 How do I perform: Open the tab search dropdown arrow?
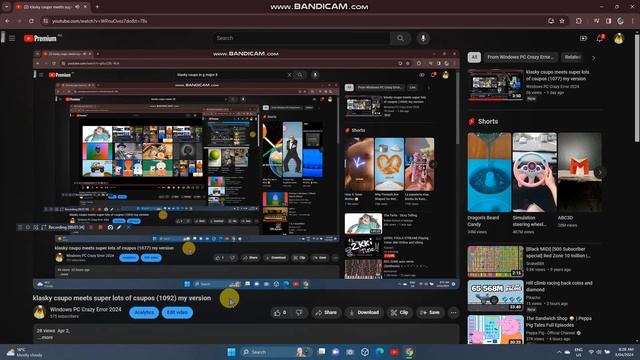tap(6, 7)
